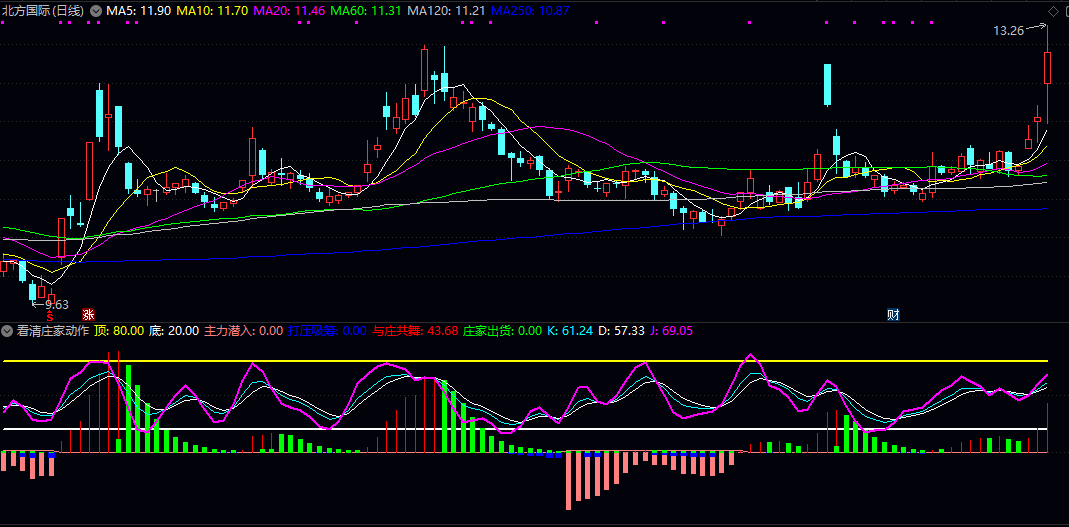Click the 主力潜入: 0.00 value
This screenshot has height=527, width=1069.
pos(243,331)
